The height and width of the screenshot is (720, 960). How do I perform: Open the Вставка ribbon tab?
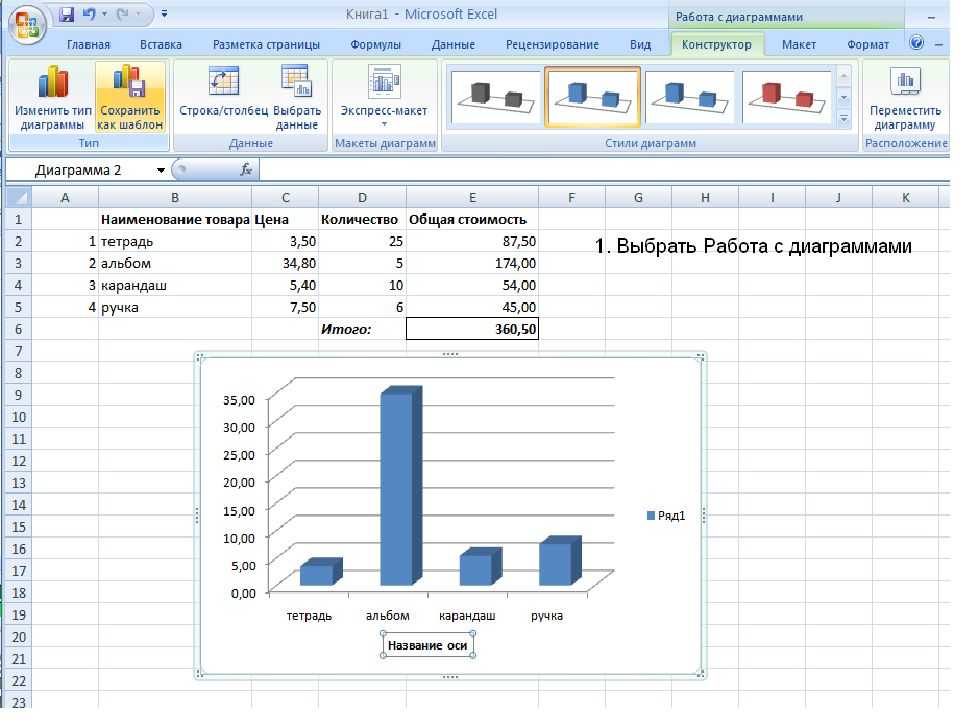click(160, 45)
